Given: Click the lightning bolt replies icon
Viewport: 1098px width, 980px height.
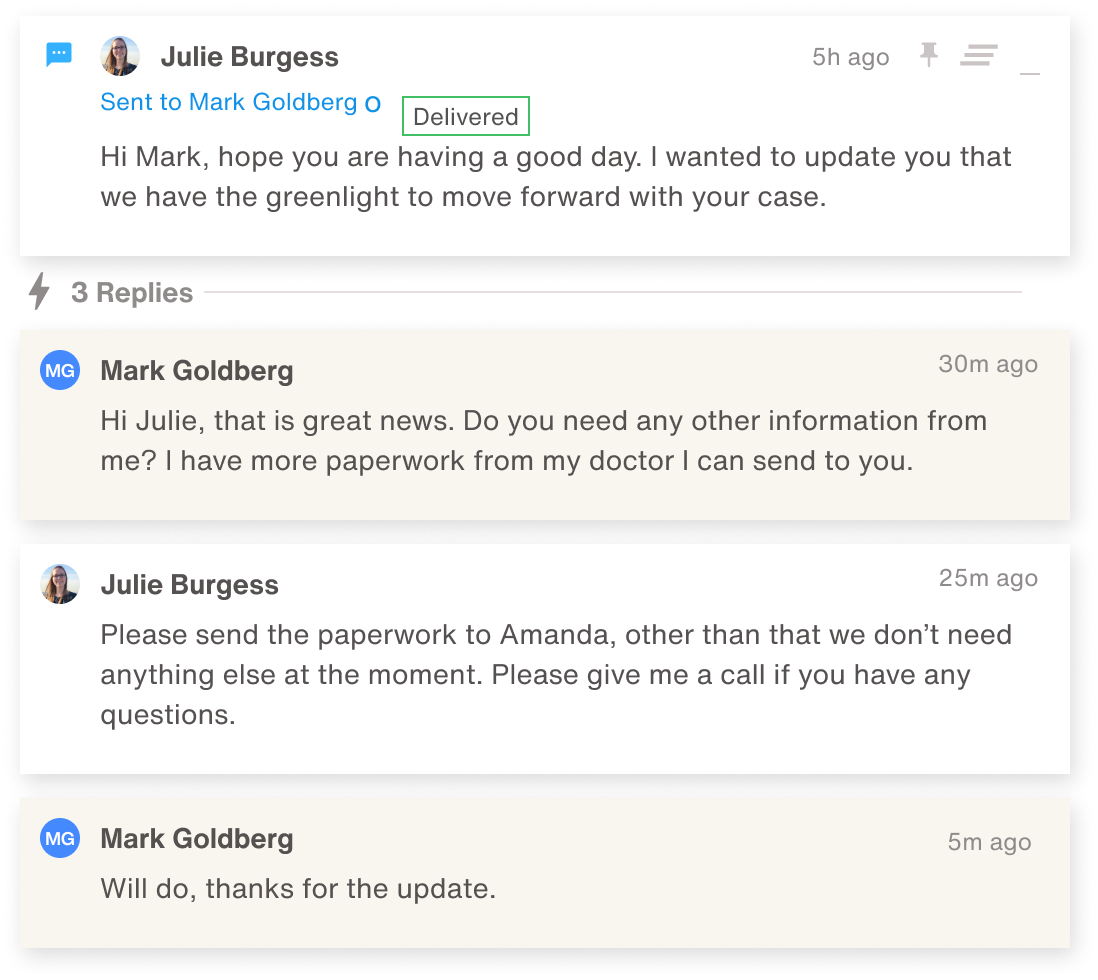Looking at the screenshot, I should 39,291.
